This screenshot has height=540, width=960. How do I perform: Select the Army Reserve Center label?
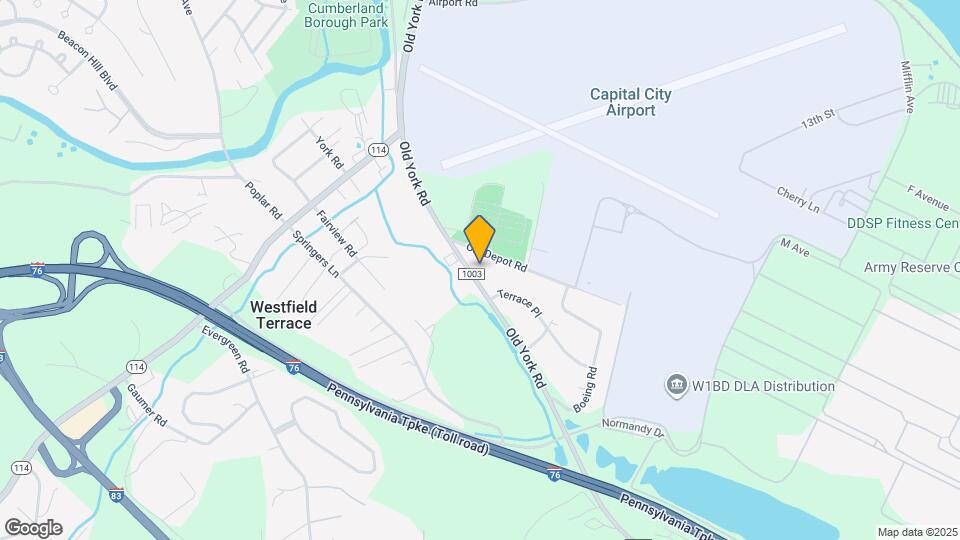point(912,268)
